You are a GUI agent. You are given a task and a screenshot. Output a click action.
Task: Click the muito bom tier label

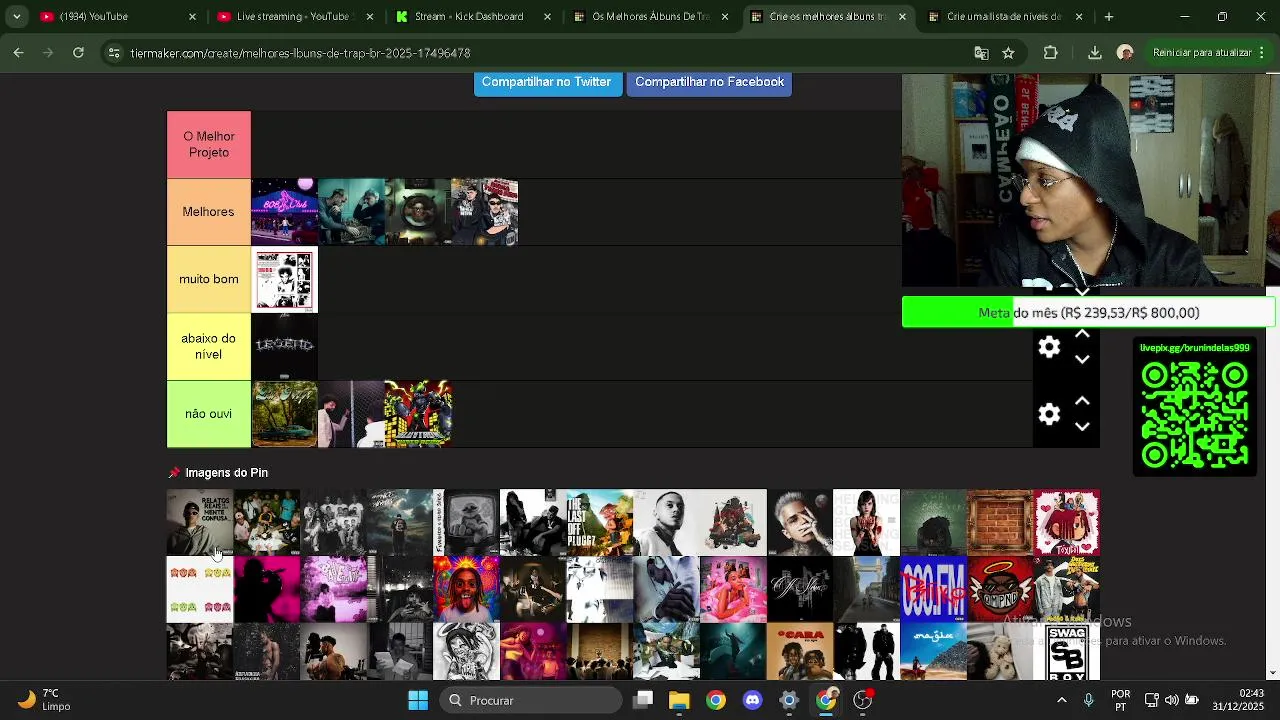pos(209,279)
